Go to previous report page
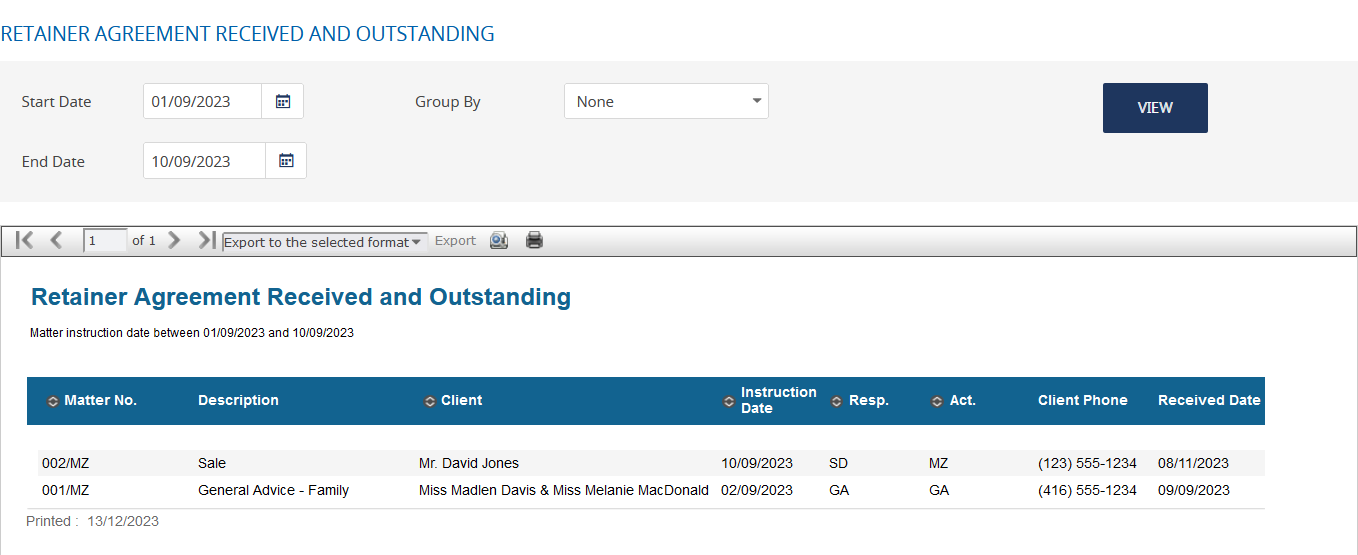This screenshot has width=1358, height=555. pos(56,240)
